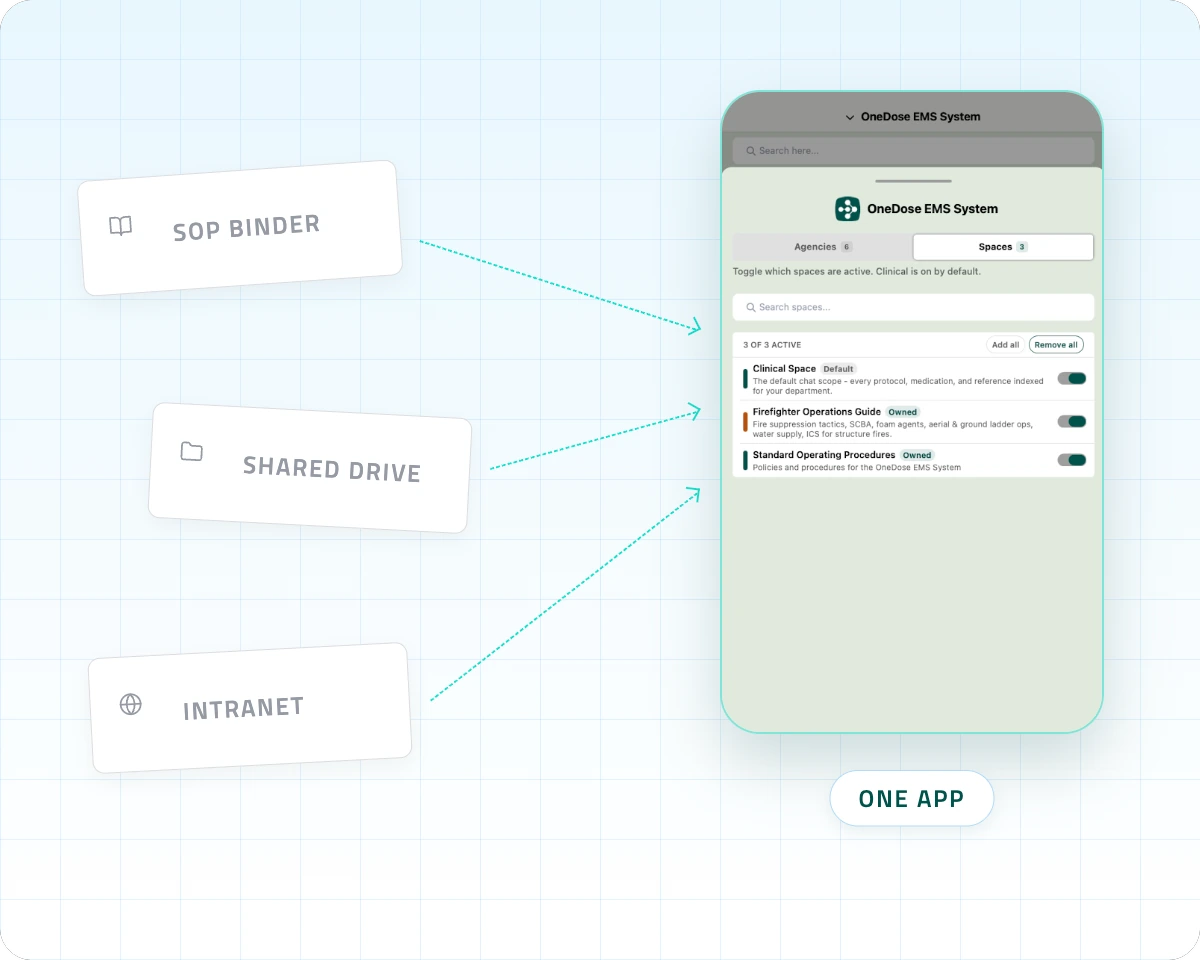Click the green color bar beside Clinical Space
The height and width of the screenshot is (960, 1200).
point(745,379)
